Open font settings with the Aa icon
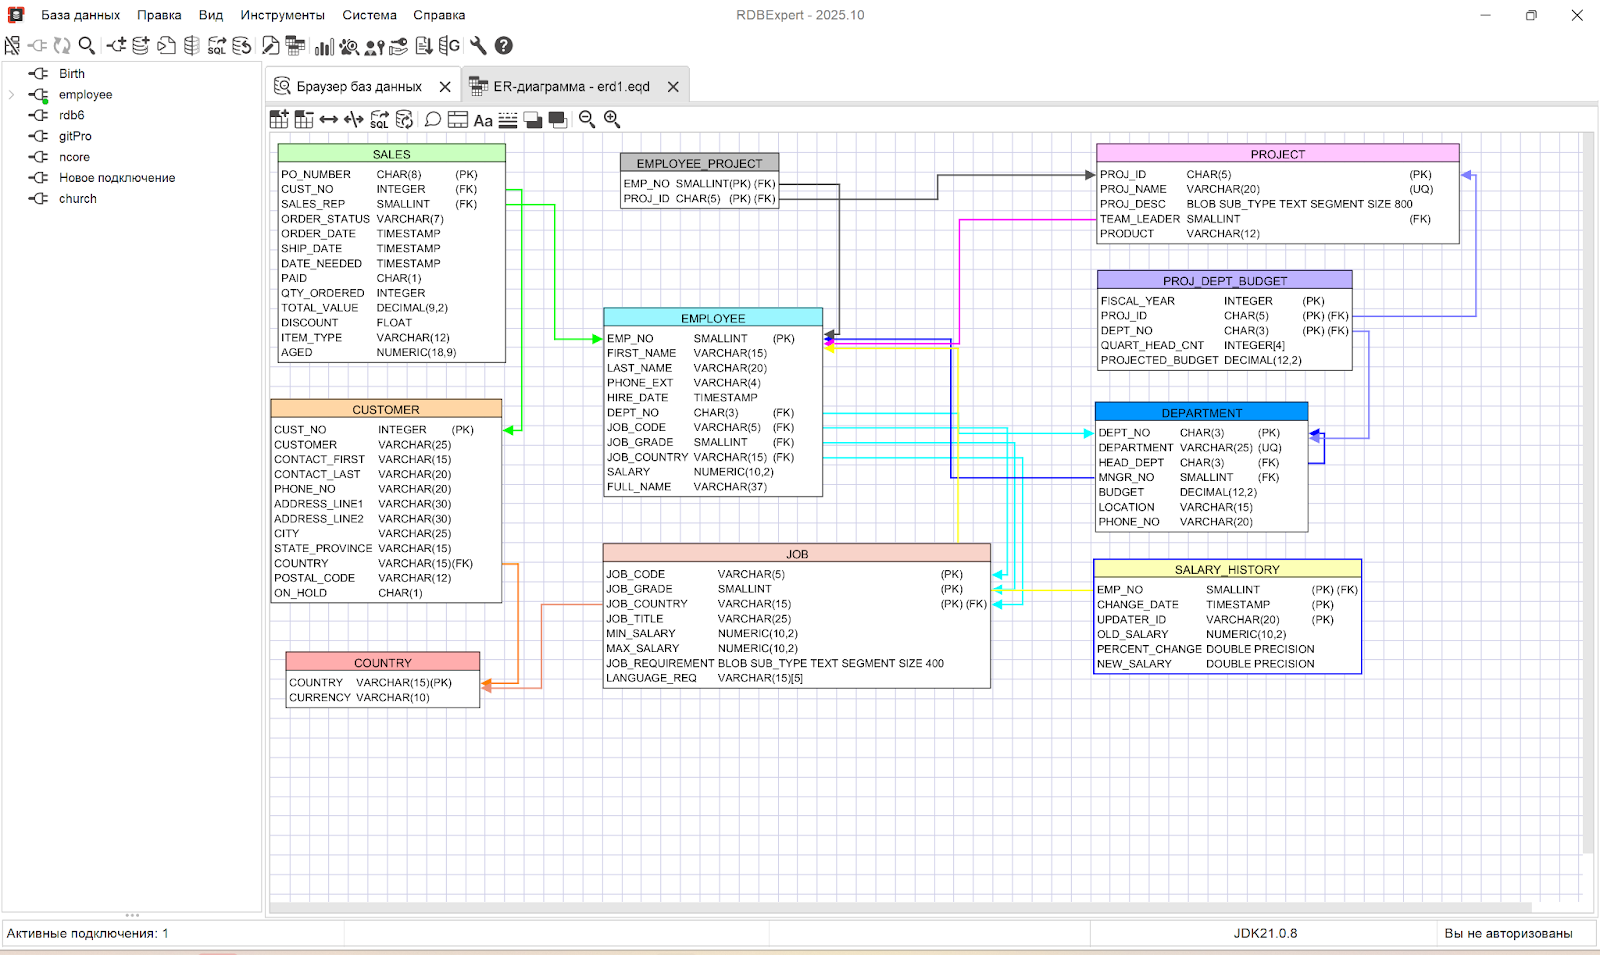 coord(483,121)
